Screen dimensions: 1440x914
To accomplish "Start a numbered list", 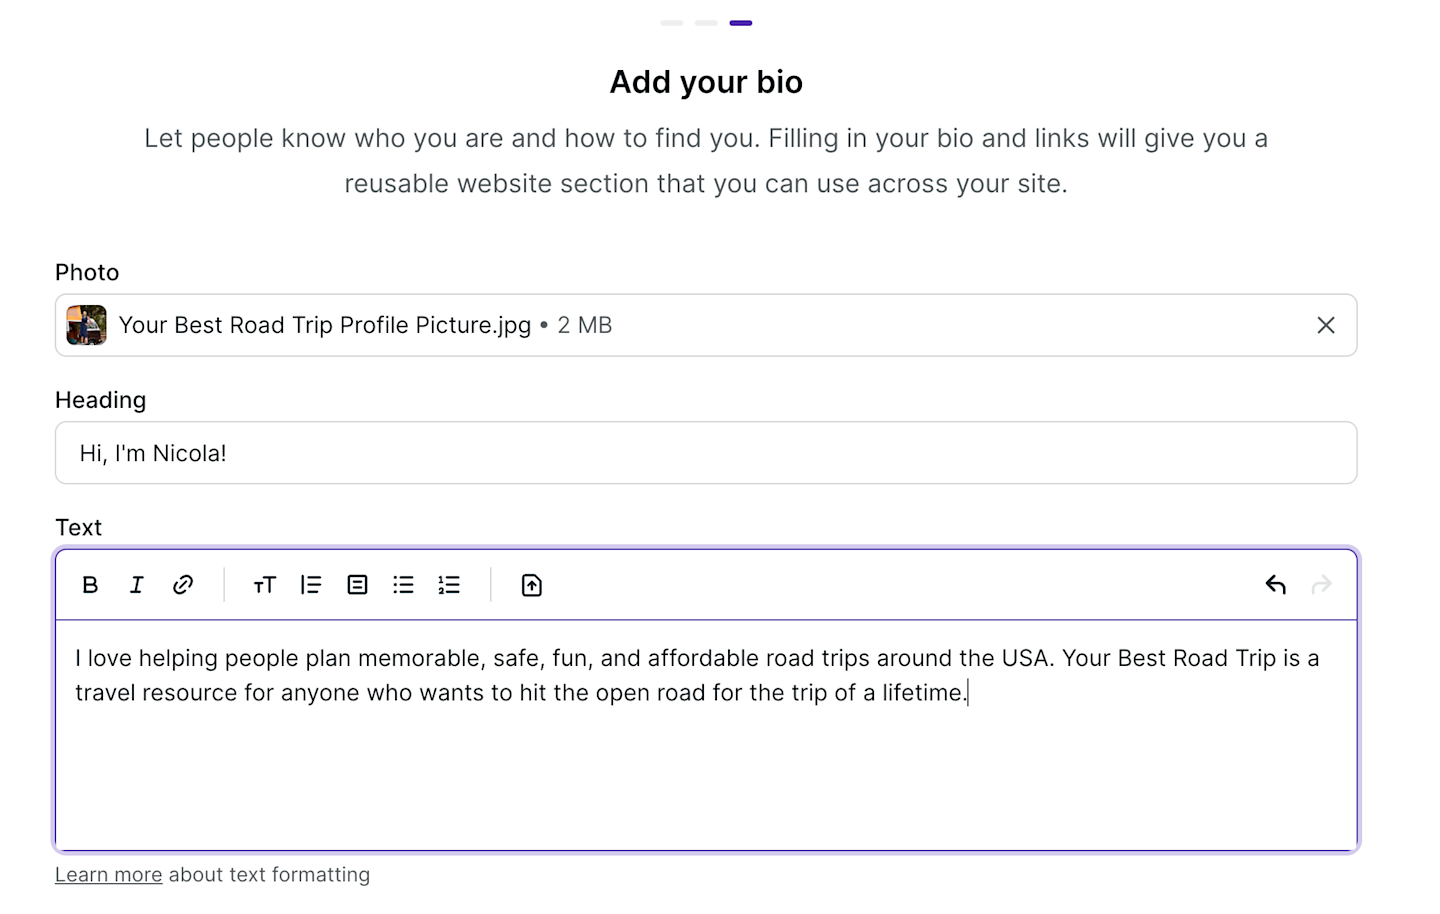I will (x=449, y=585).
